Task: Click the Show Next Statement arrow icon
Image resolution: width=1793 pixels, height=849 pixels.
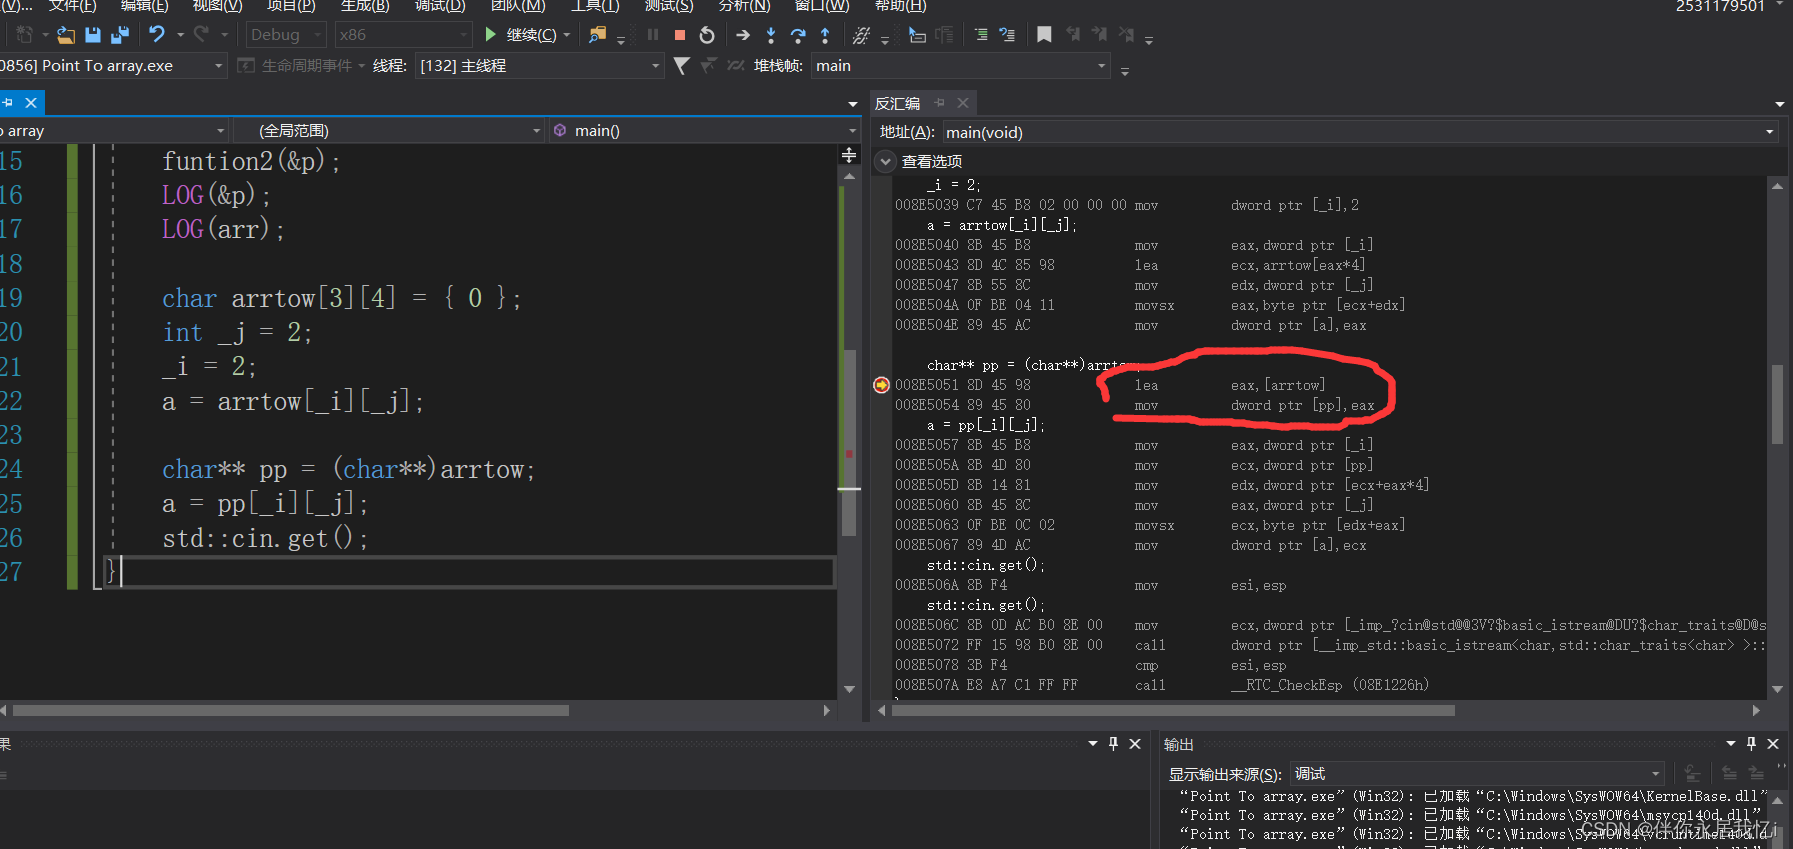Action: click(743, 35)
